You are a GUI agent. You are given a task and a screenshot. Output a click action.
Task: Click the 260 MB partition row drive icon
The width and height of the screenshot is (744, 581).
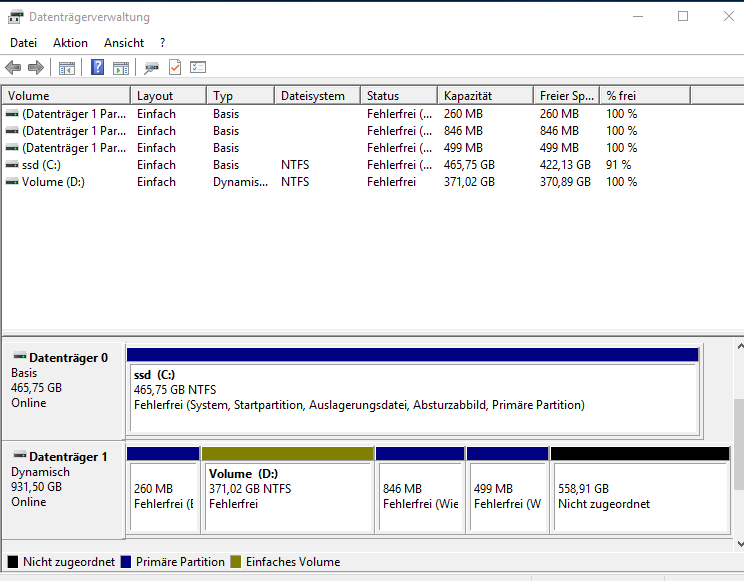[x=12, y=114]
